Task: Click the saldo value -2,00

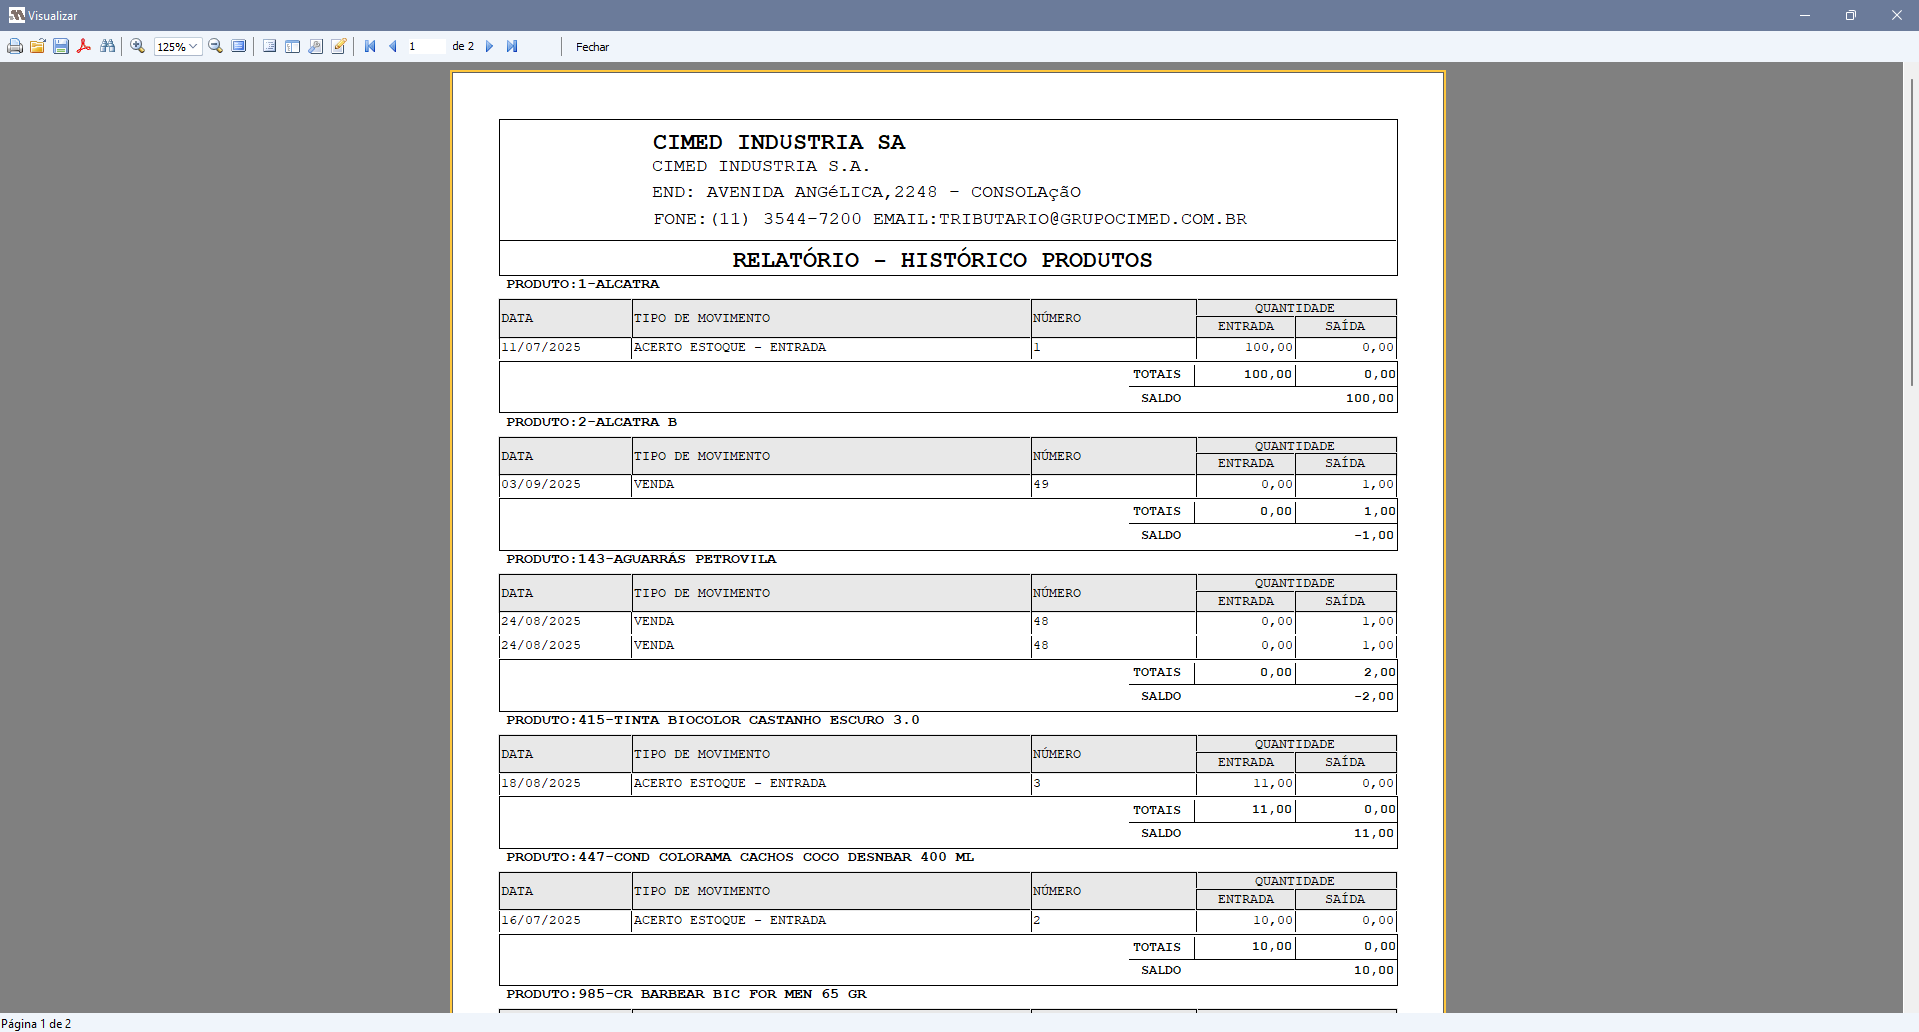Action: tap(1374, 696)
